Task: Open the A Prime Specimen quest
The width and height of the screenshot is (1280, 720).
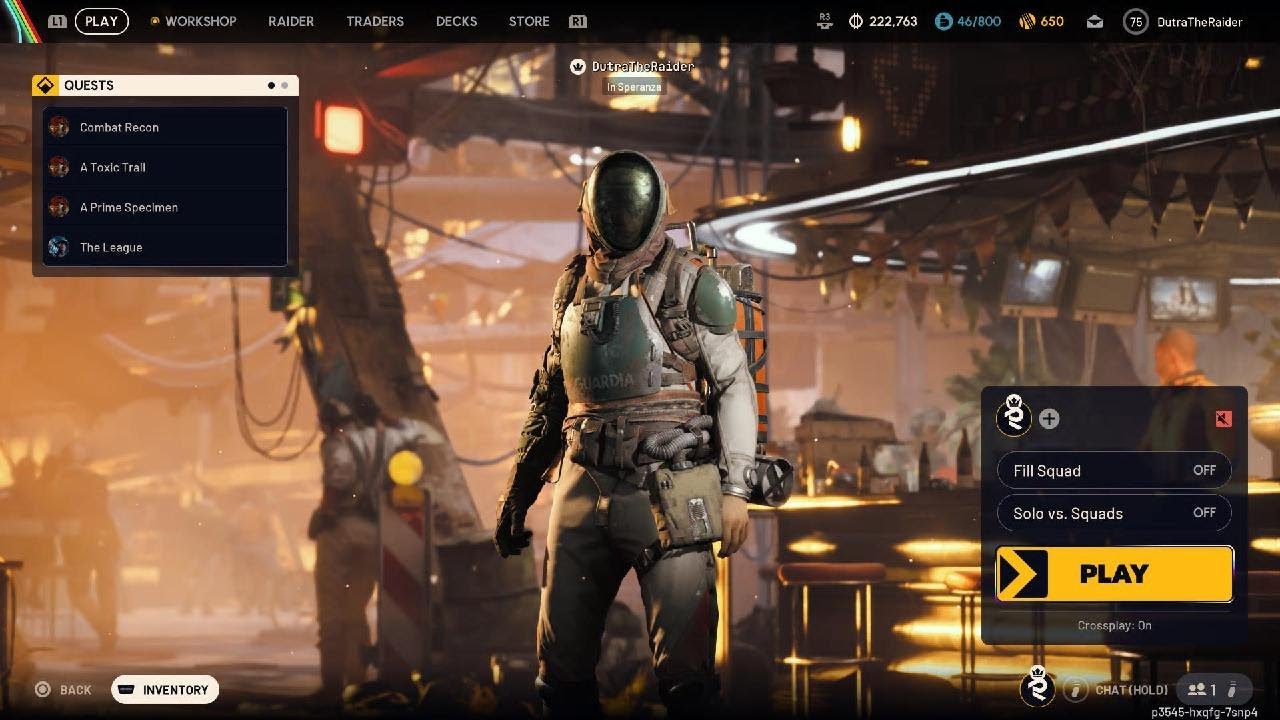Action: (x=165, y=207)
